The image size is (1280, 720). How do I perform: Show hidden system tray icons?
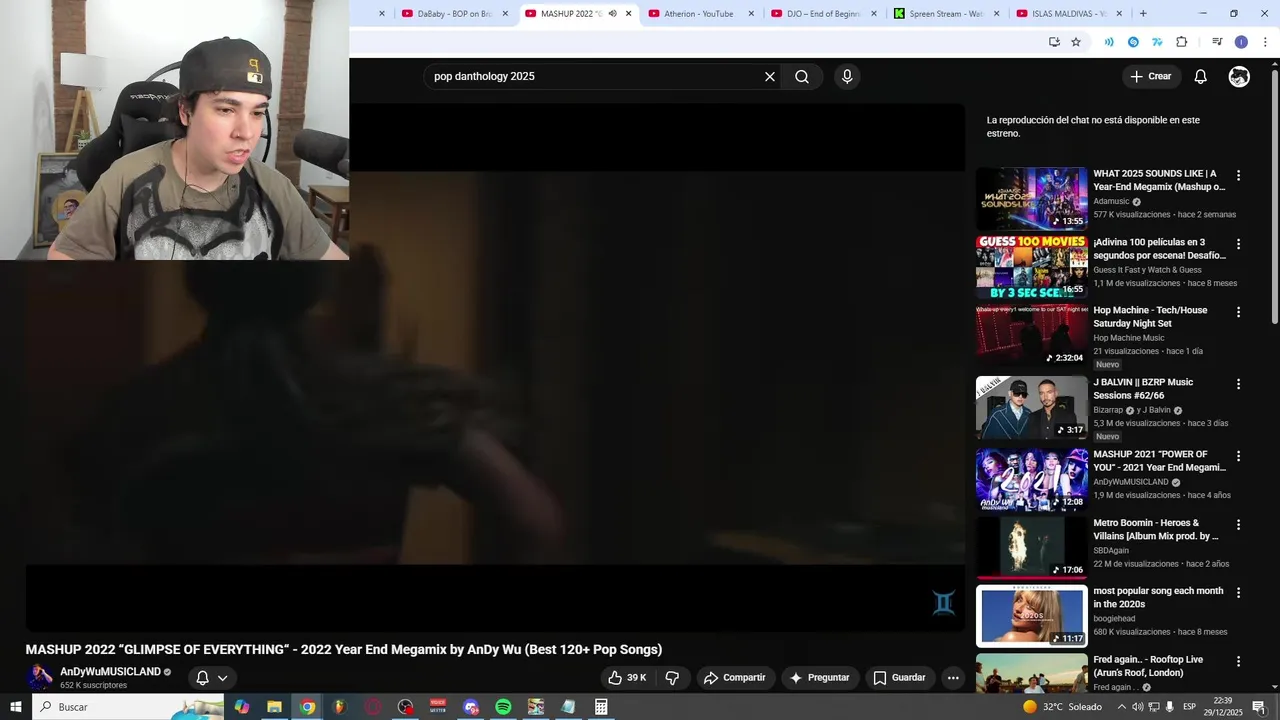point(1121,707)
